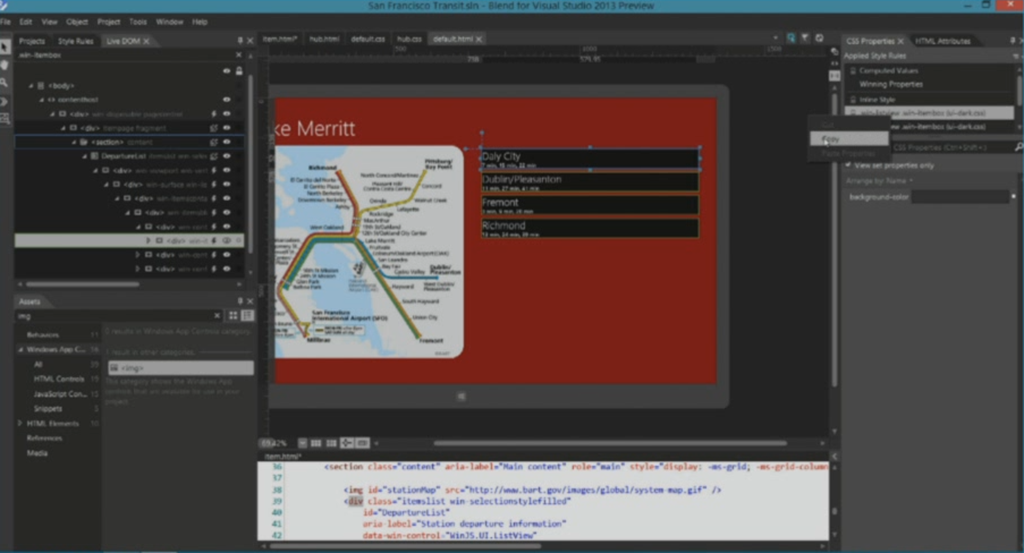The height and width of the screenshot is (553, 1024).
Task: Switch Assets to list view
Action: [248, 315]
